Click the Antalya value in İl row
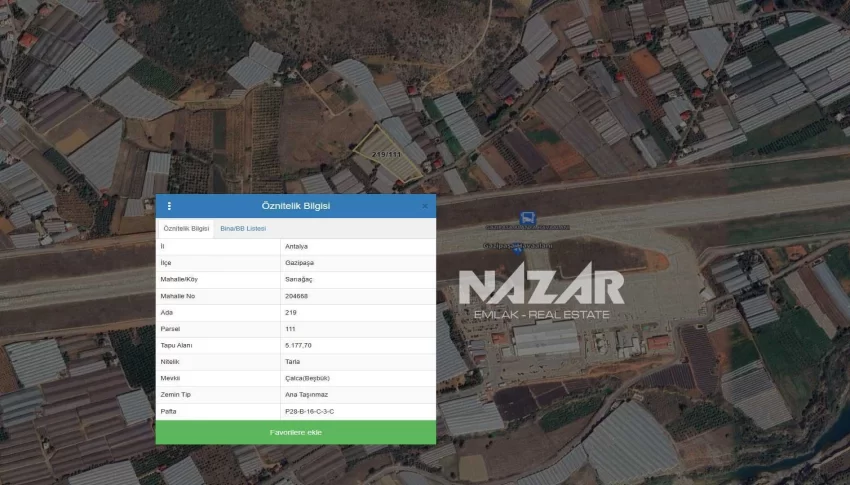The image size is (850, 485). coord(296,246)
